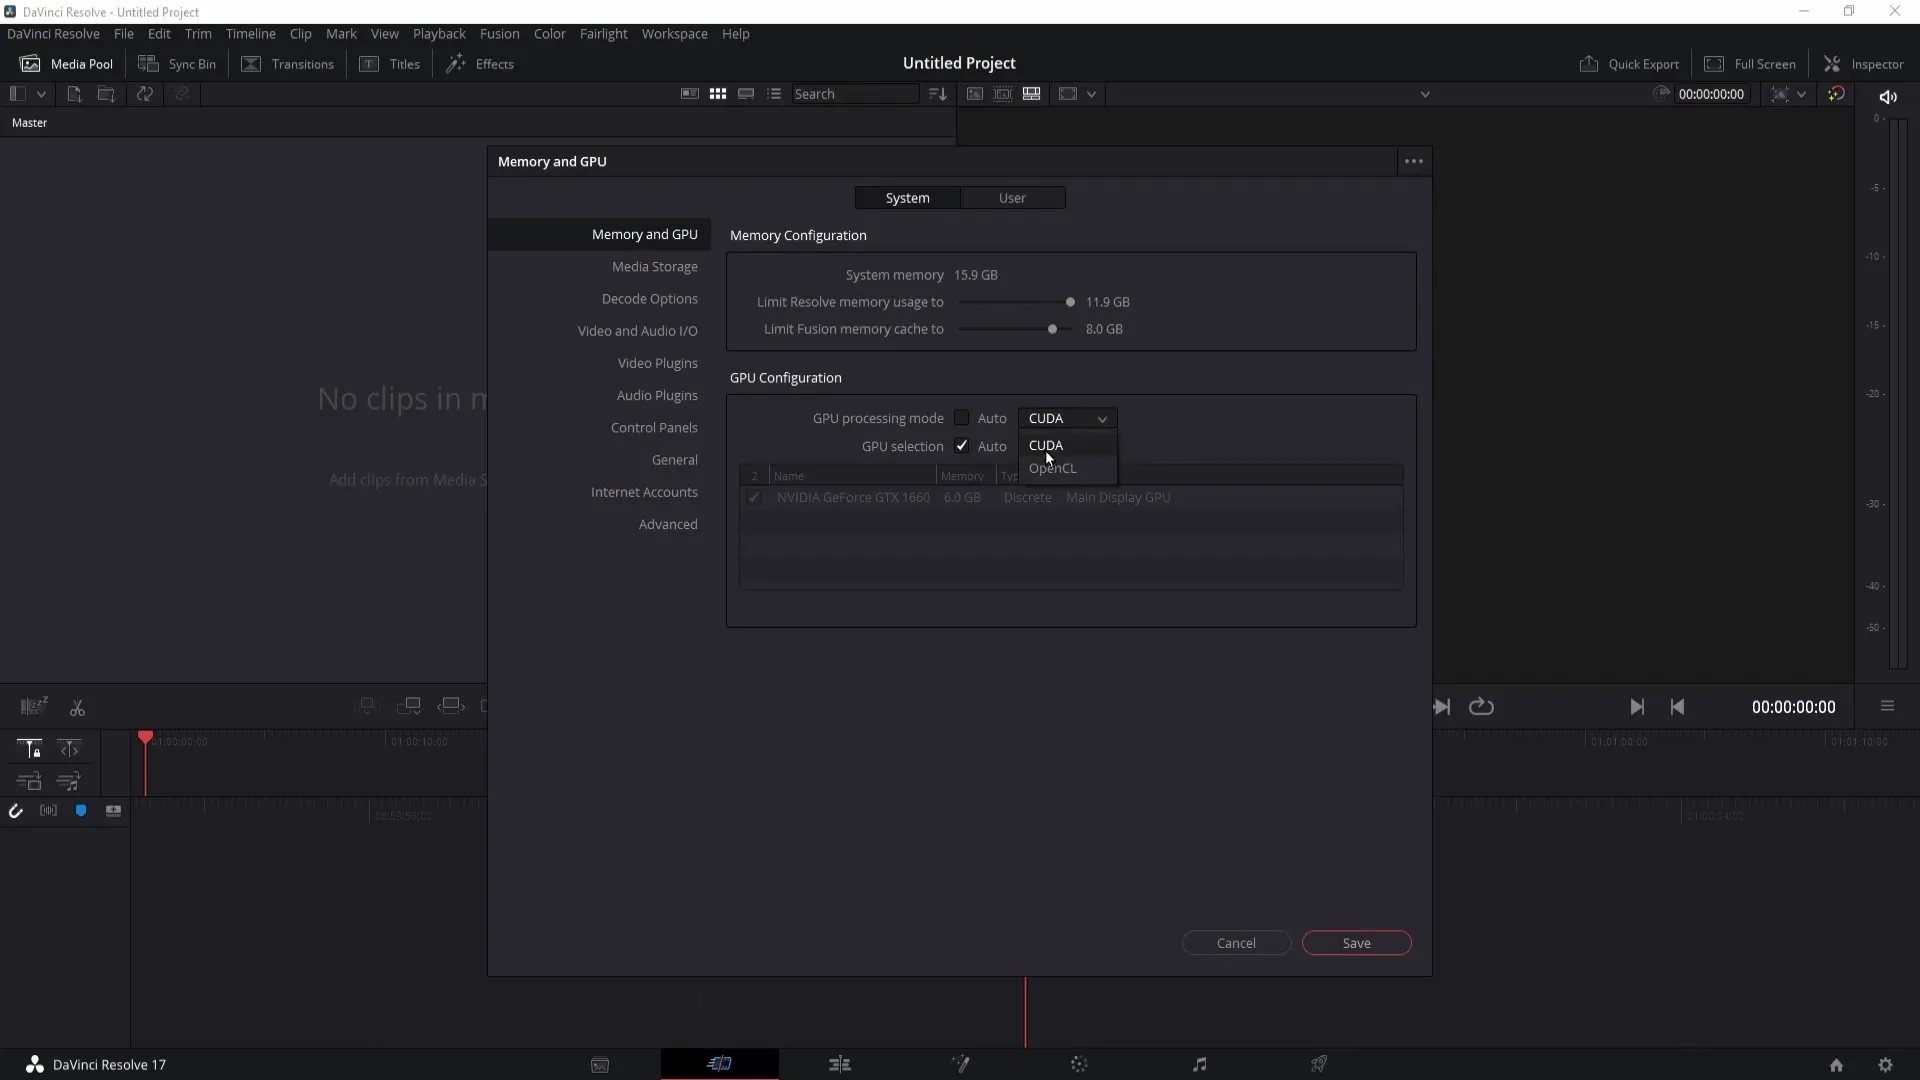
Task: Open the Transitions panel
Action: pos(288,64)
